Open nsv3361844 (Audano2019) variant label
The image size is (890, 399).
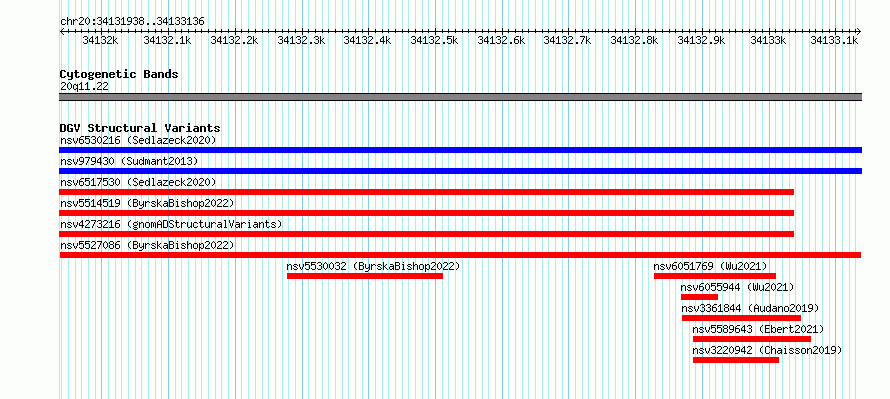[x=750, y=308]
